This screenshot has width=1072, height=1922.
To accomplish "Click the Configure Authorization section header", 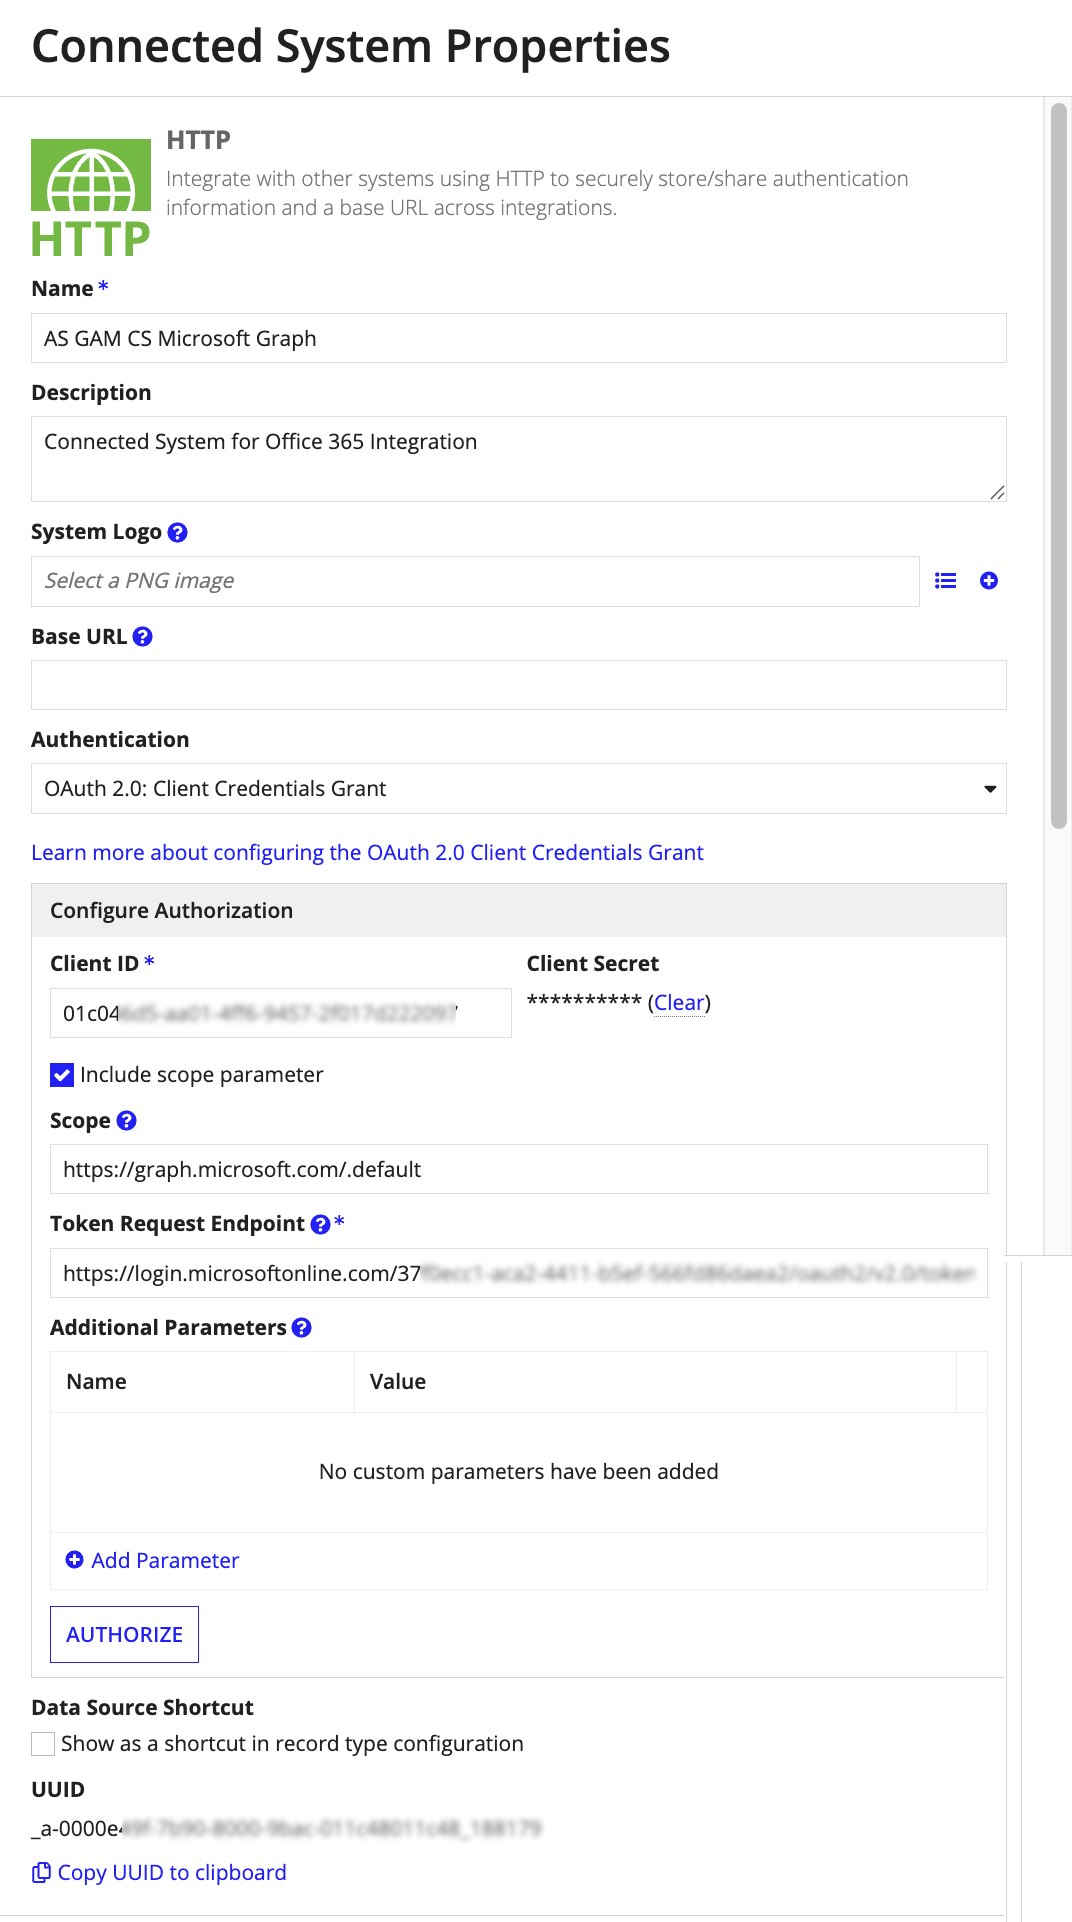I will coord(519,911).
